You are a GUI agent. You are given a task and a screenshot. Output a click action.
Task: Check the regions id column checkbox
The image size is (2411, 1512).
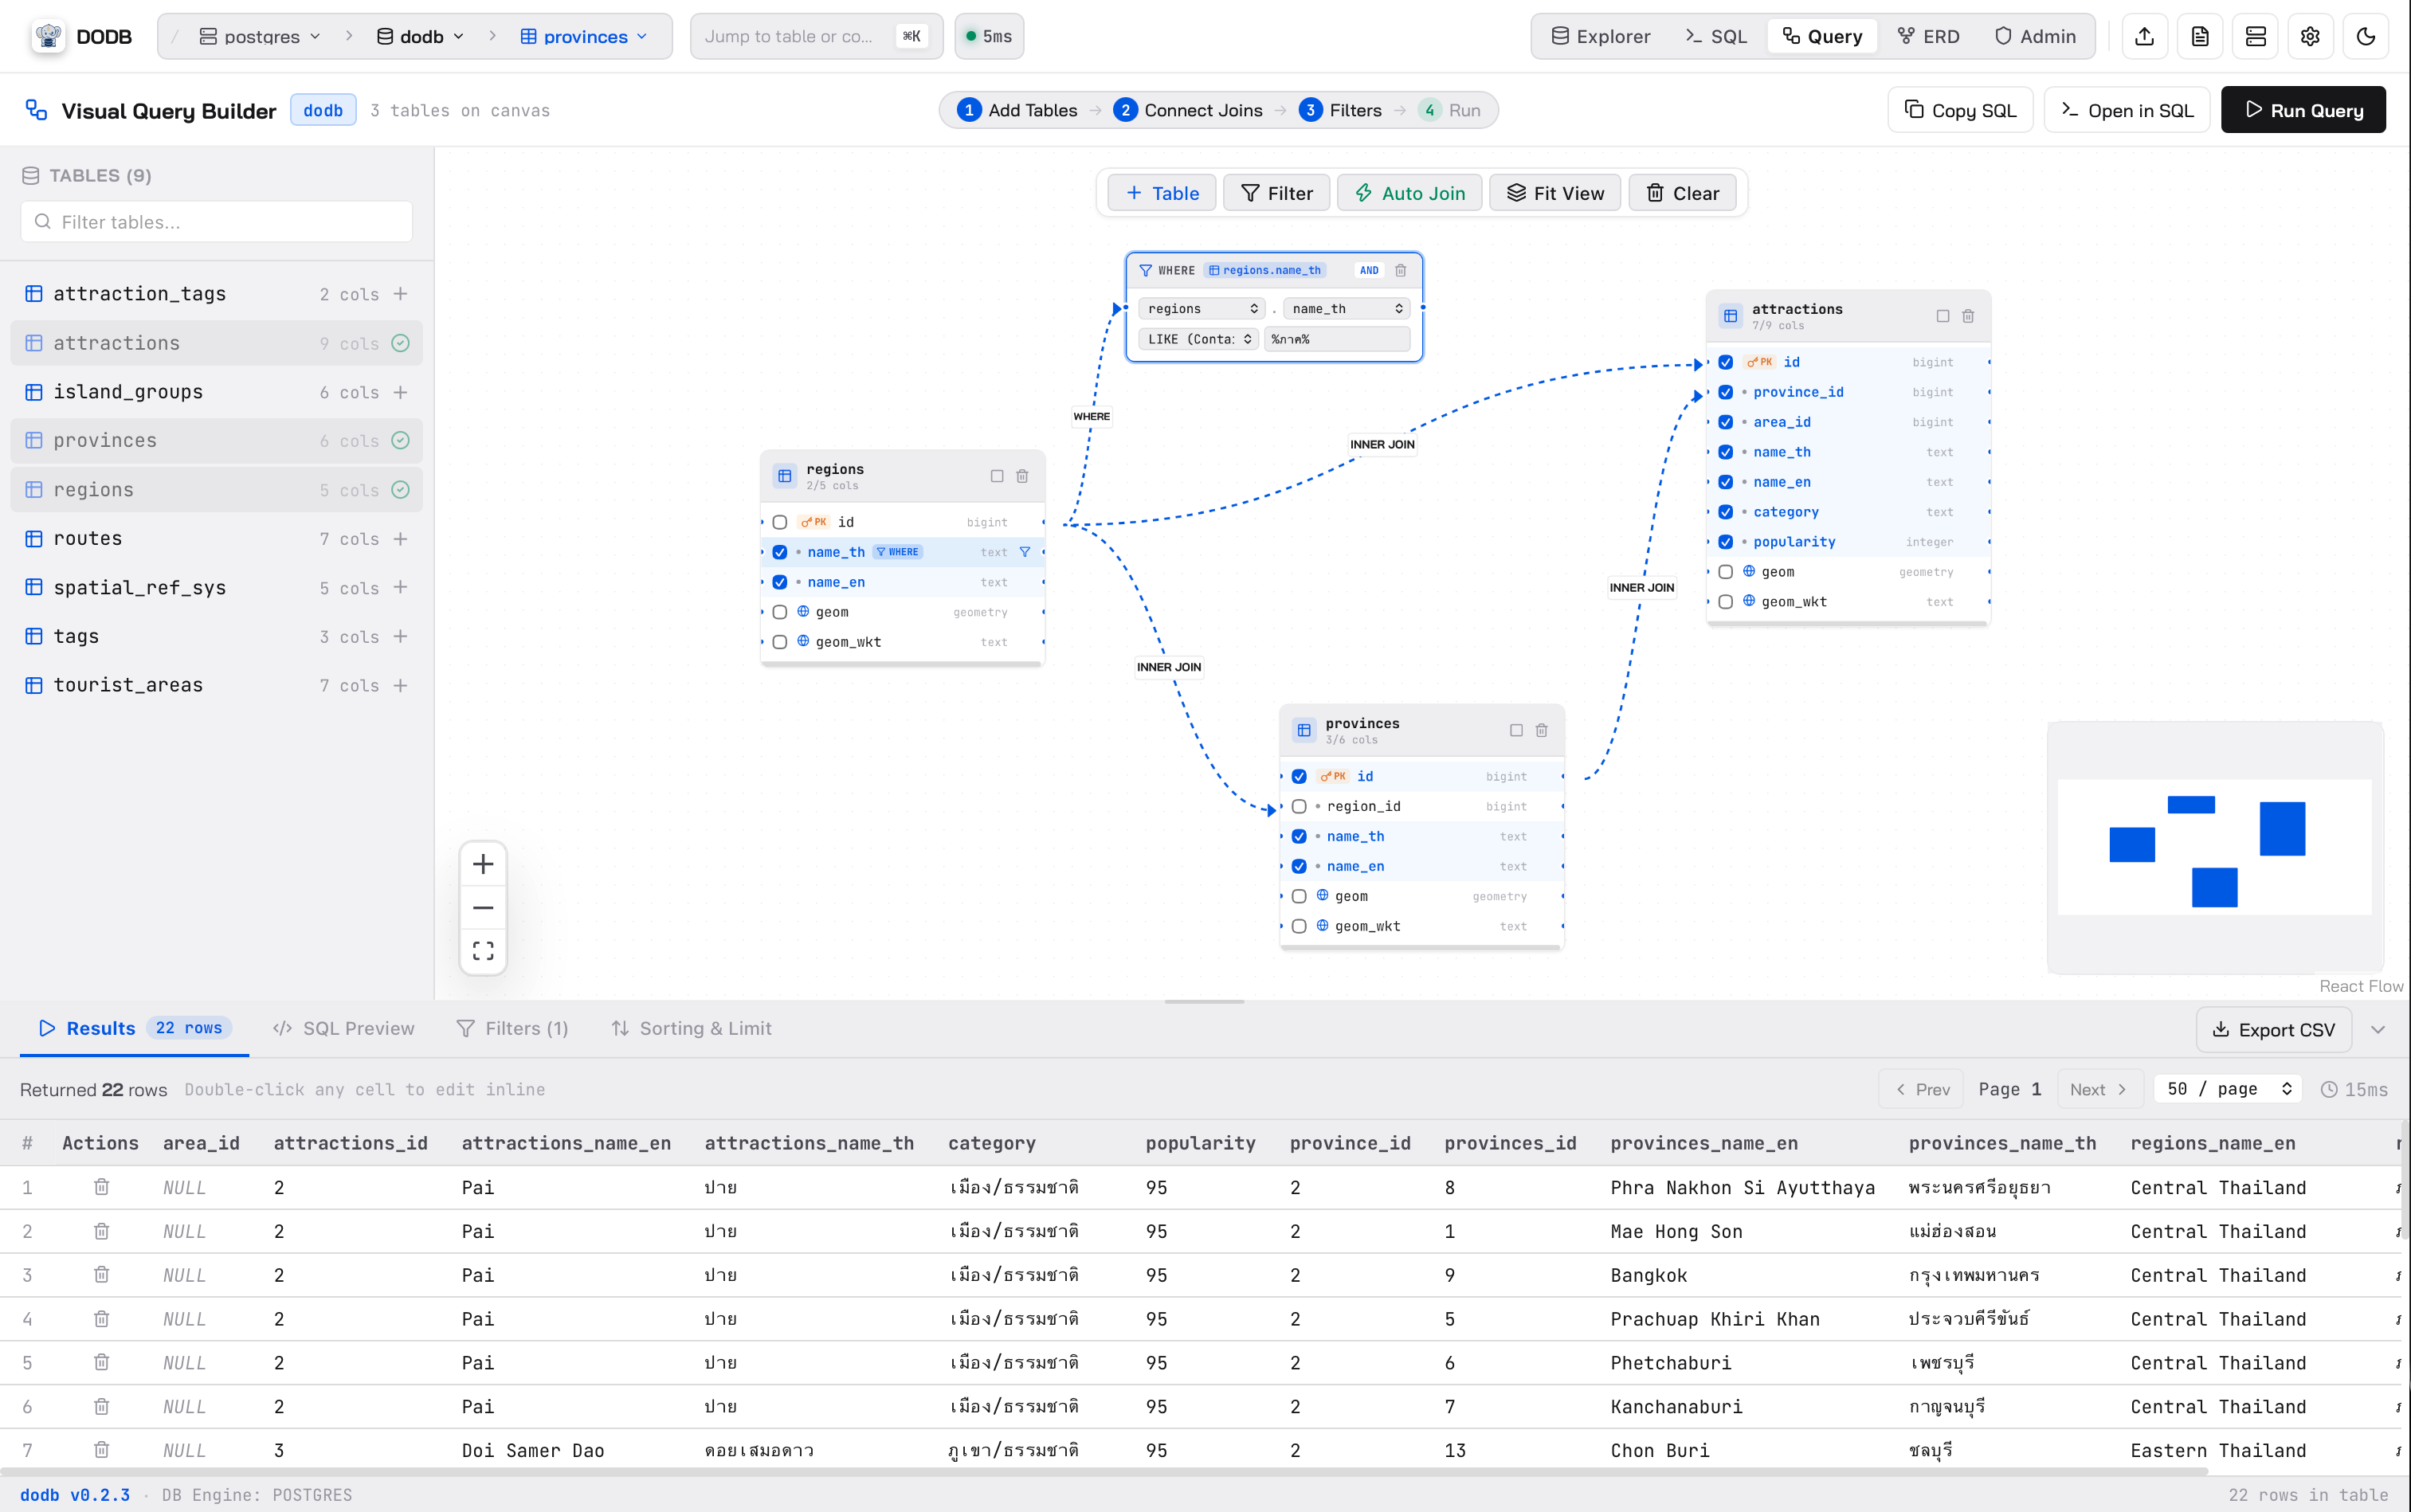[780, 522]
